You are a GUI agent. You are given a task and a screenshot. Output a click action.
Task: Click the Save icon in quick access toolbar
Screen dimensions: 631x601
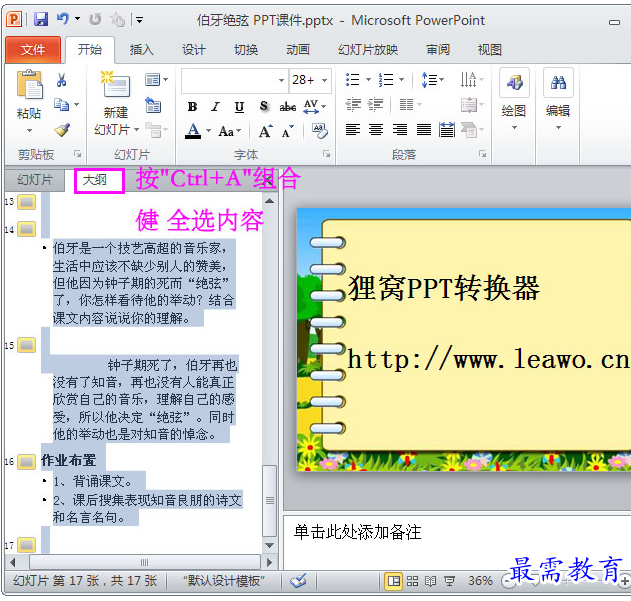[x=41, y=19]
